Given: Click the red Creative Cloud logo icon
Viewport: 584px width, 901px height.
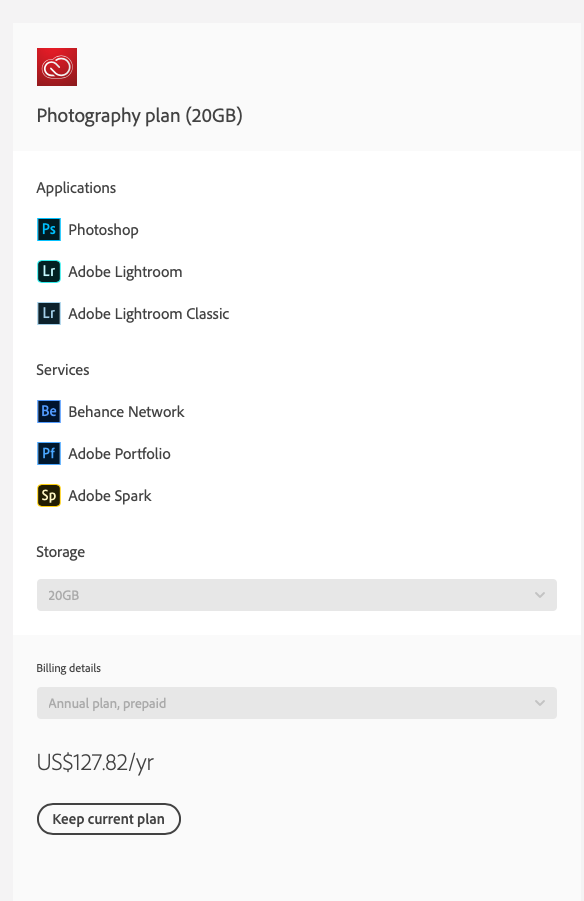Looking at the screenshot, I should tap(57, 67).
